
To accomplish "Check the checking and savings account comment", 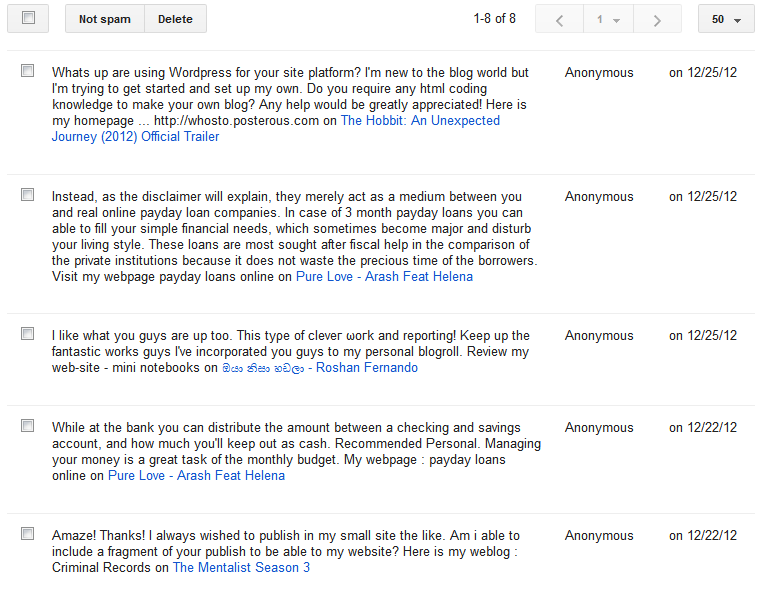I will 28,426.
